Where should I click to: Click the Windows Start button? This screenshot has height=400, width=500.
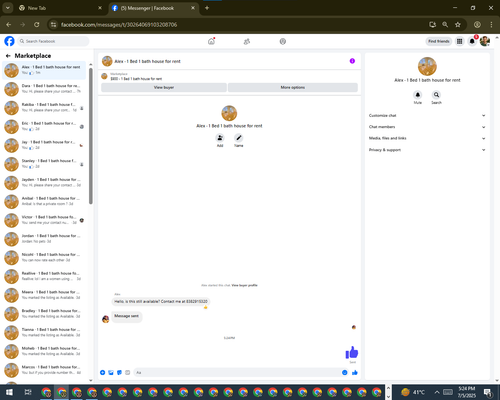(x=9, y=392)
